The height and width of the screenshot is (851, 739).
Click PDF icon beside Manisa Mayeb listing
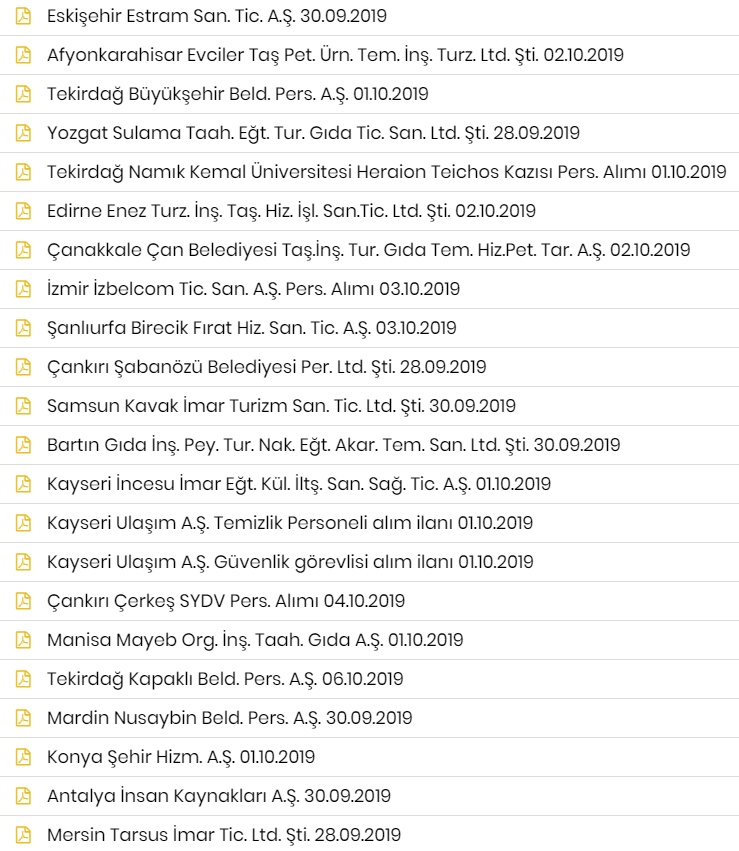click(x=23, y=640)
